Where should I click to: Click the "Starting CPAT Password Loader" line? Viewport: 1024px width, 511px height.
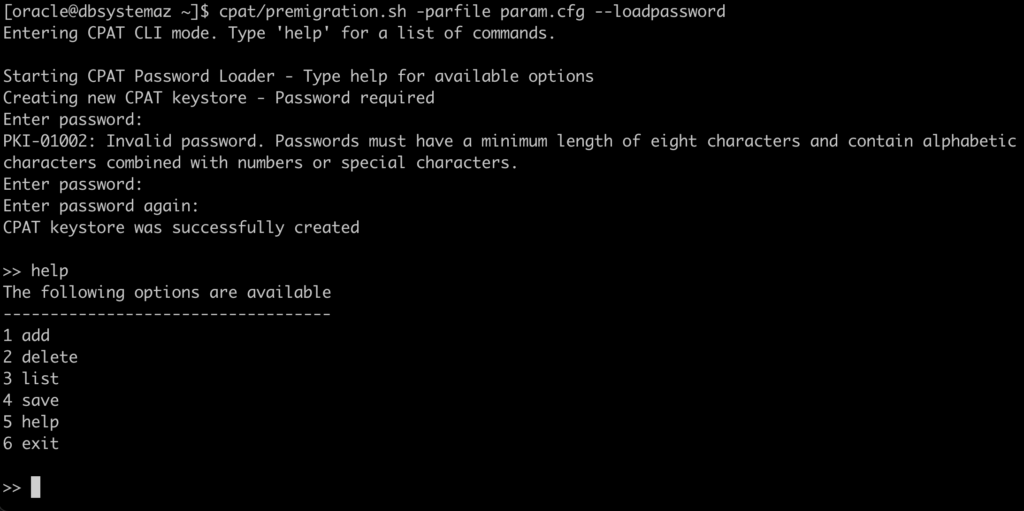tap(298, 76)
